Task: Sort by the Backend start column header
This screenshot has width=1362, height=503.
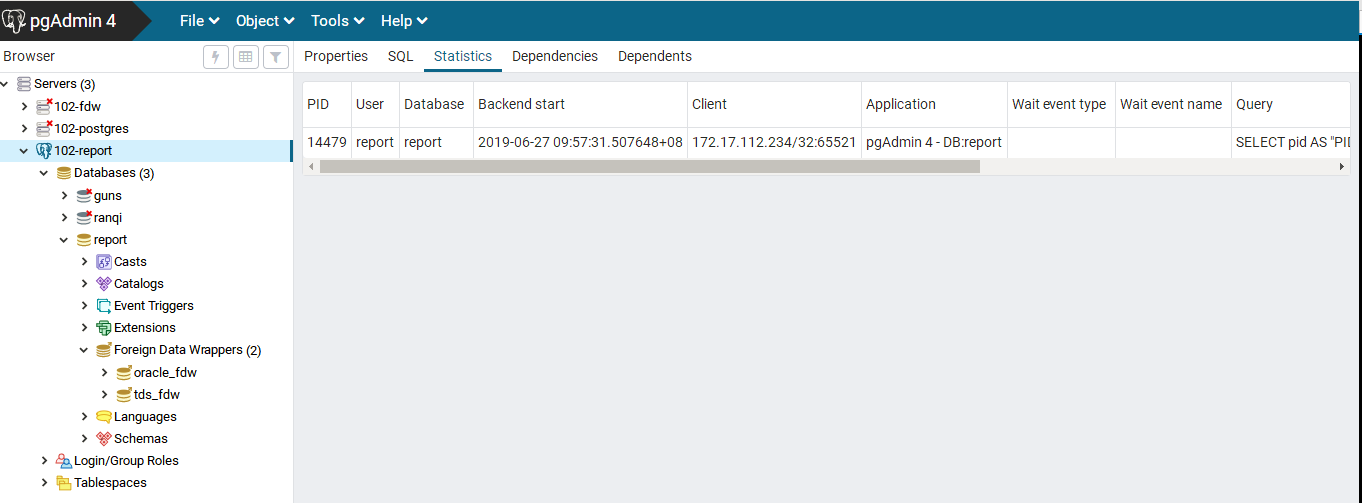Action: point(521,104)
